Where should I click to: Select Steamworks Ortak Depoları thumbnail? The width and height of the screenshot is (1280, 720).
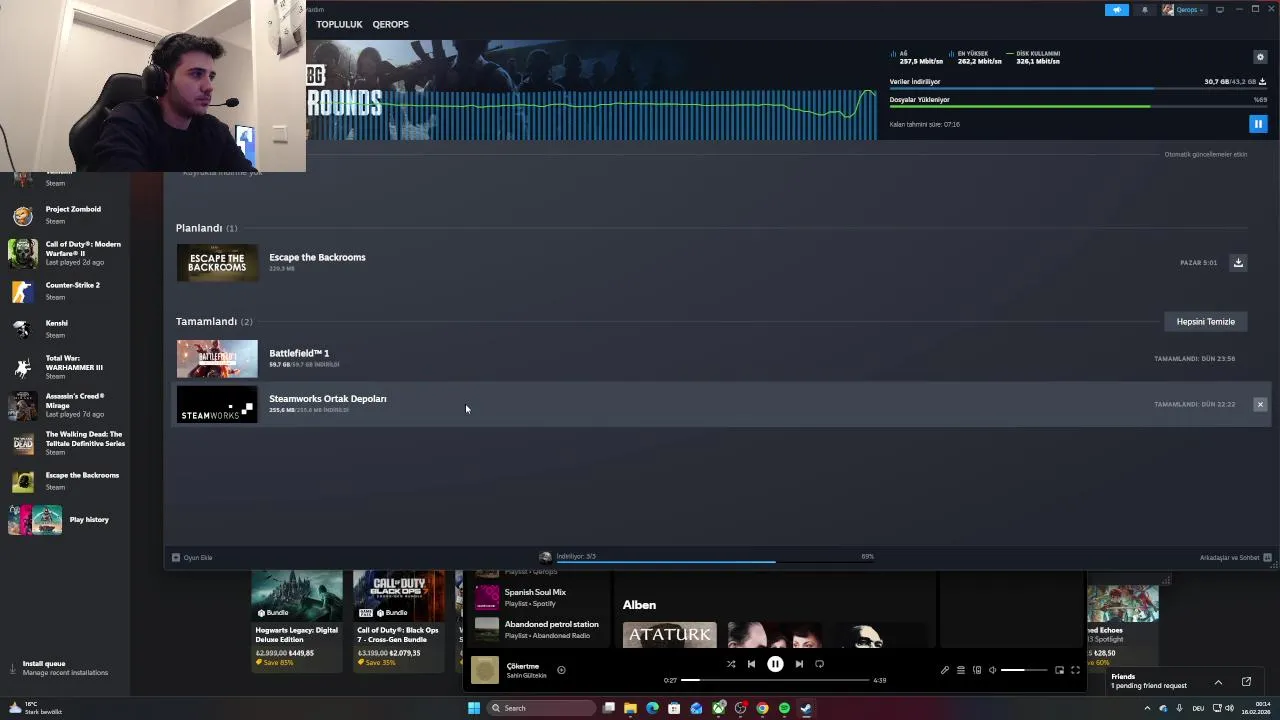coord(217,404)
